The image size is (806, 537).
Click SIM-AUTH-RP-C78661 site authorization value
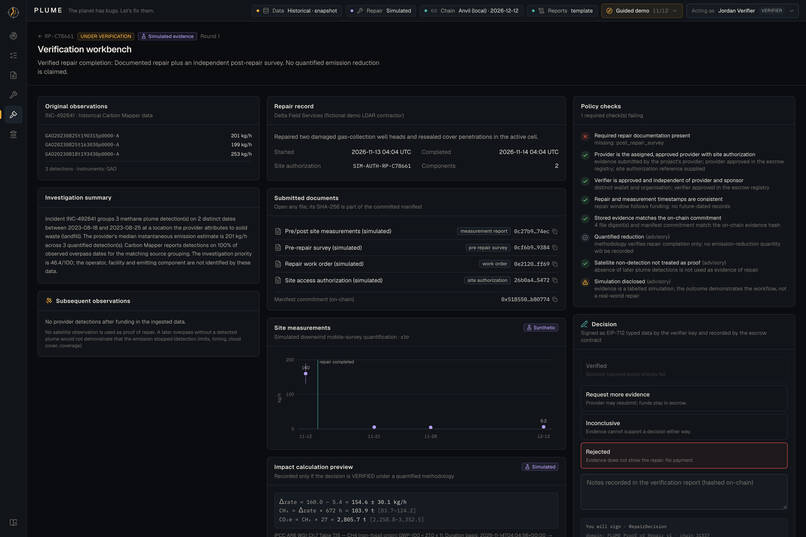tap(381, 166)
